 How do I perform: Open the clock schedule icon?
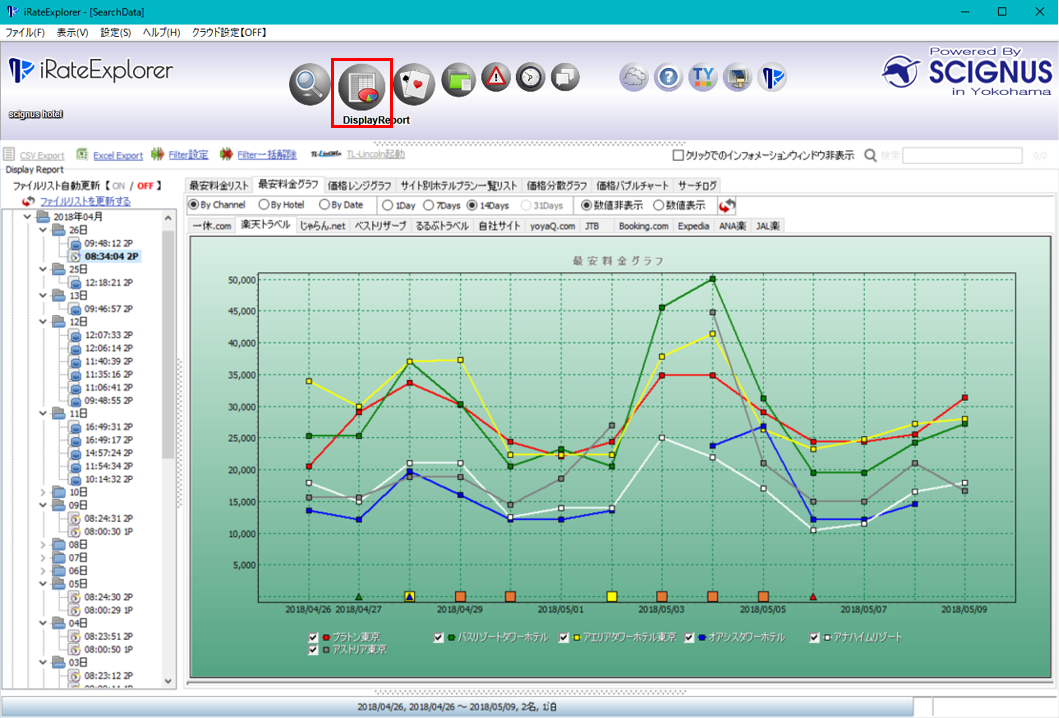(x=531, y=77)
